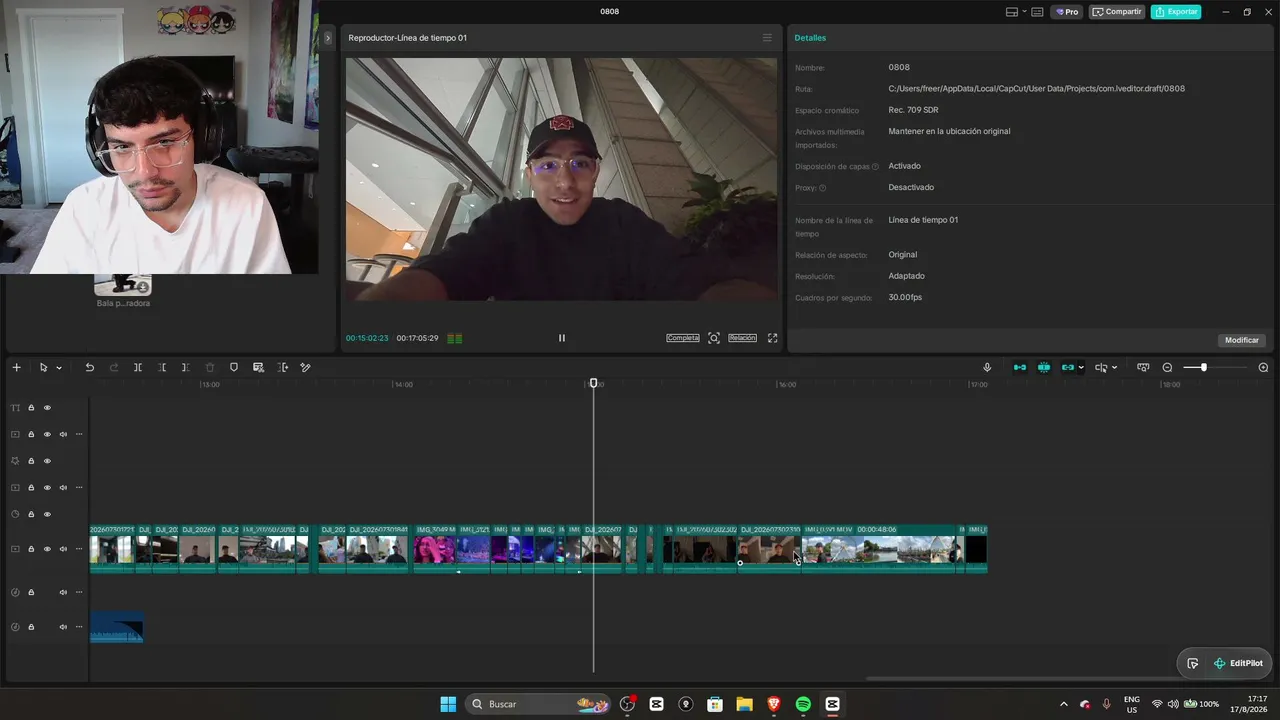Click the Exportar button
The height and width of the screenshot is (720, 1280).
pos(1176,12)
